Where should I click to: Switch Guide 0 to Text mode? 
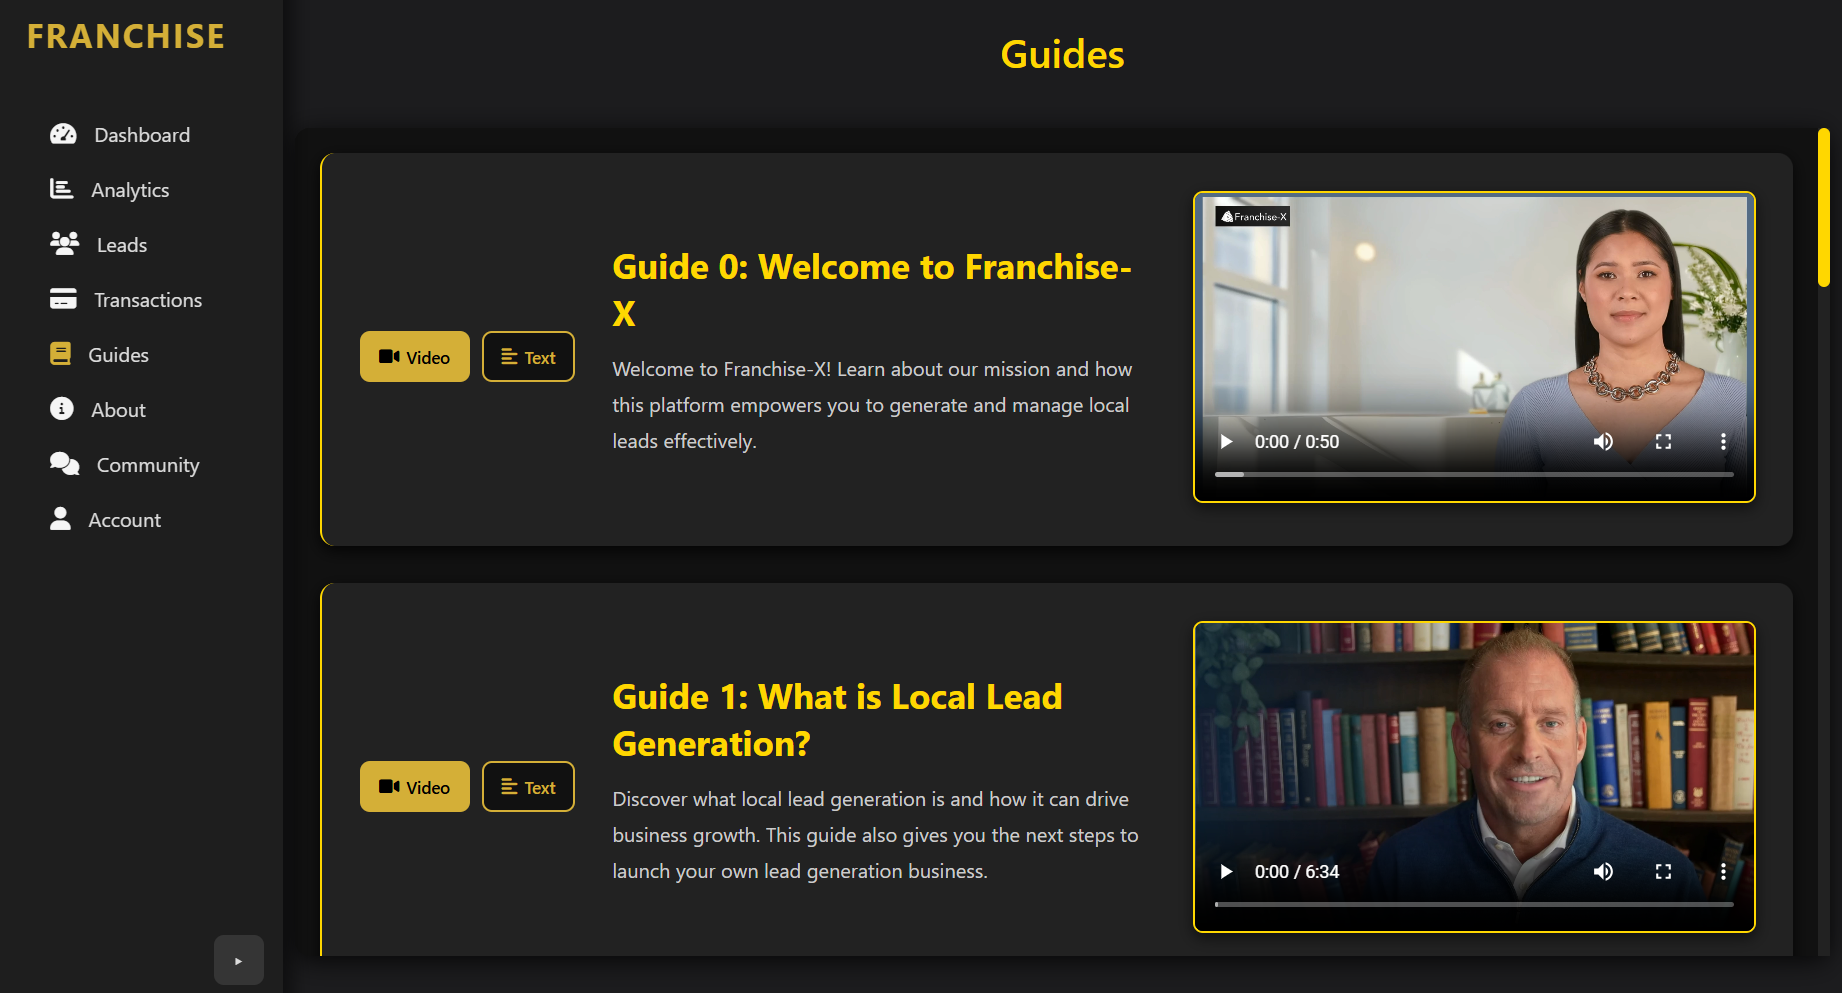pyautogui.click(x=528, y=356)
